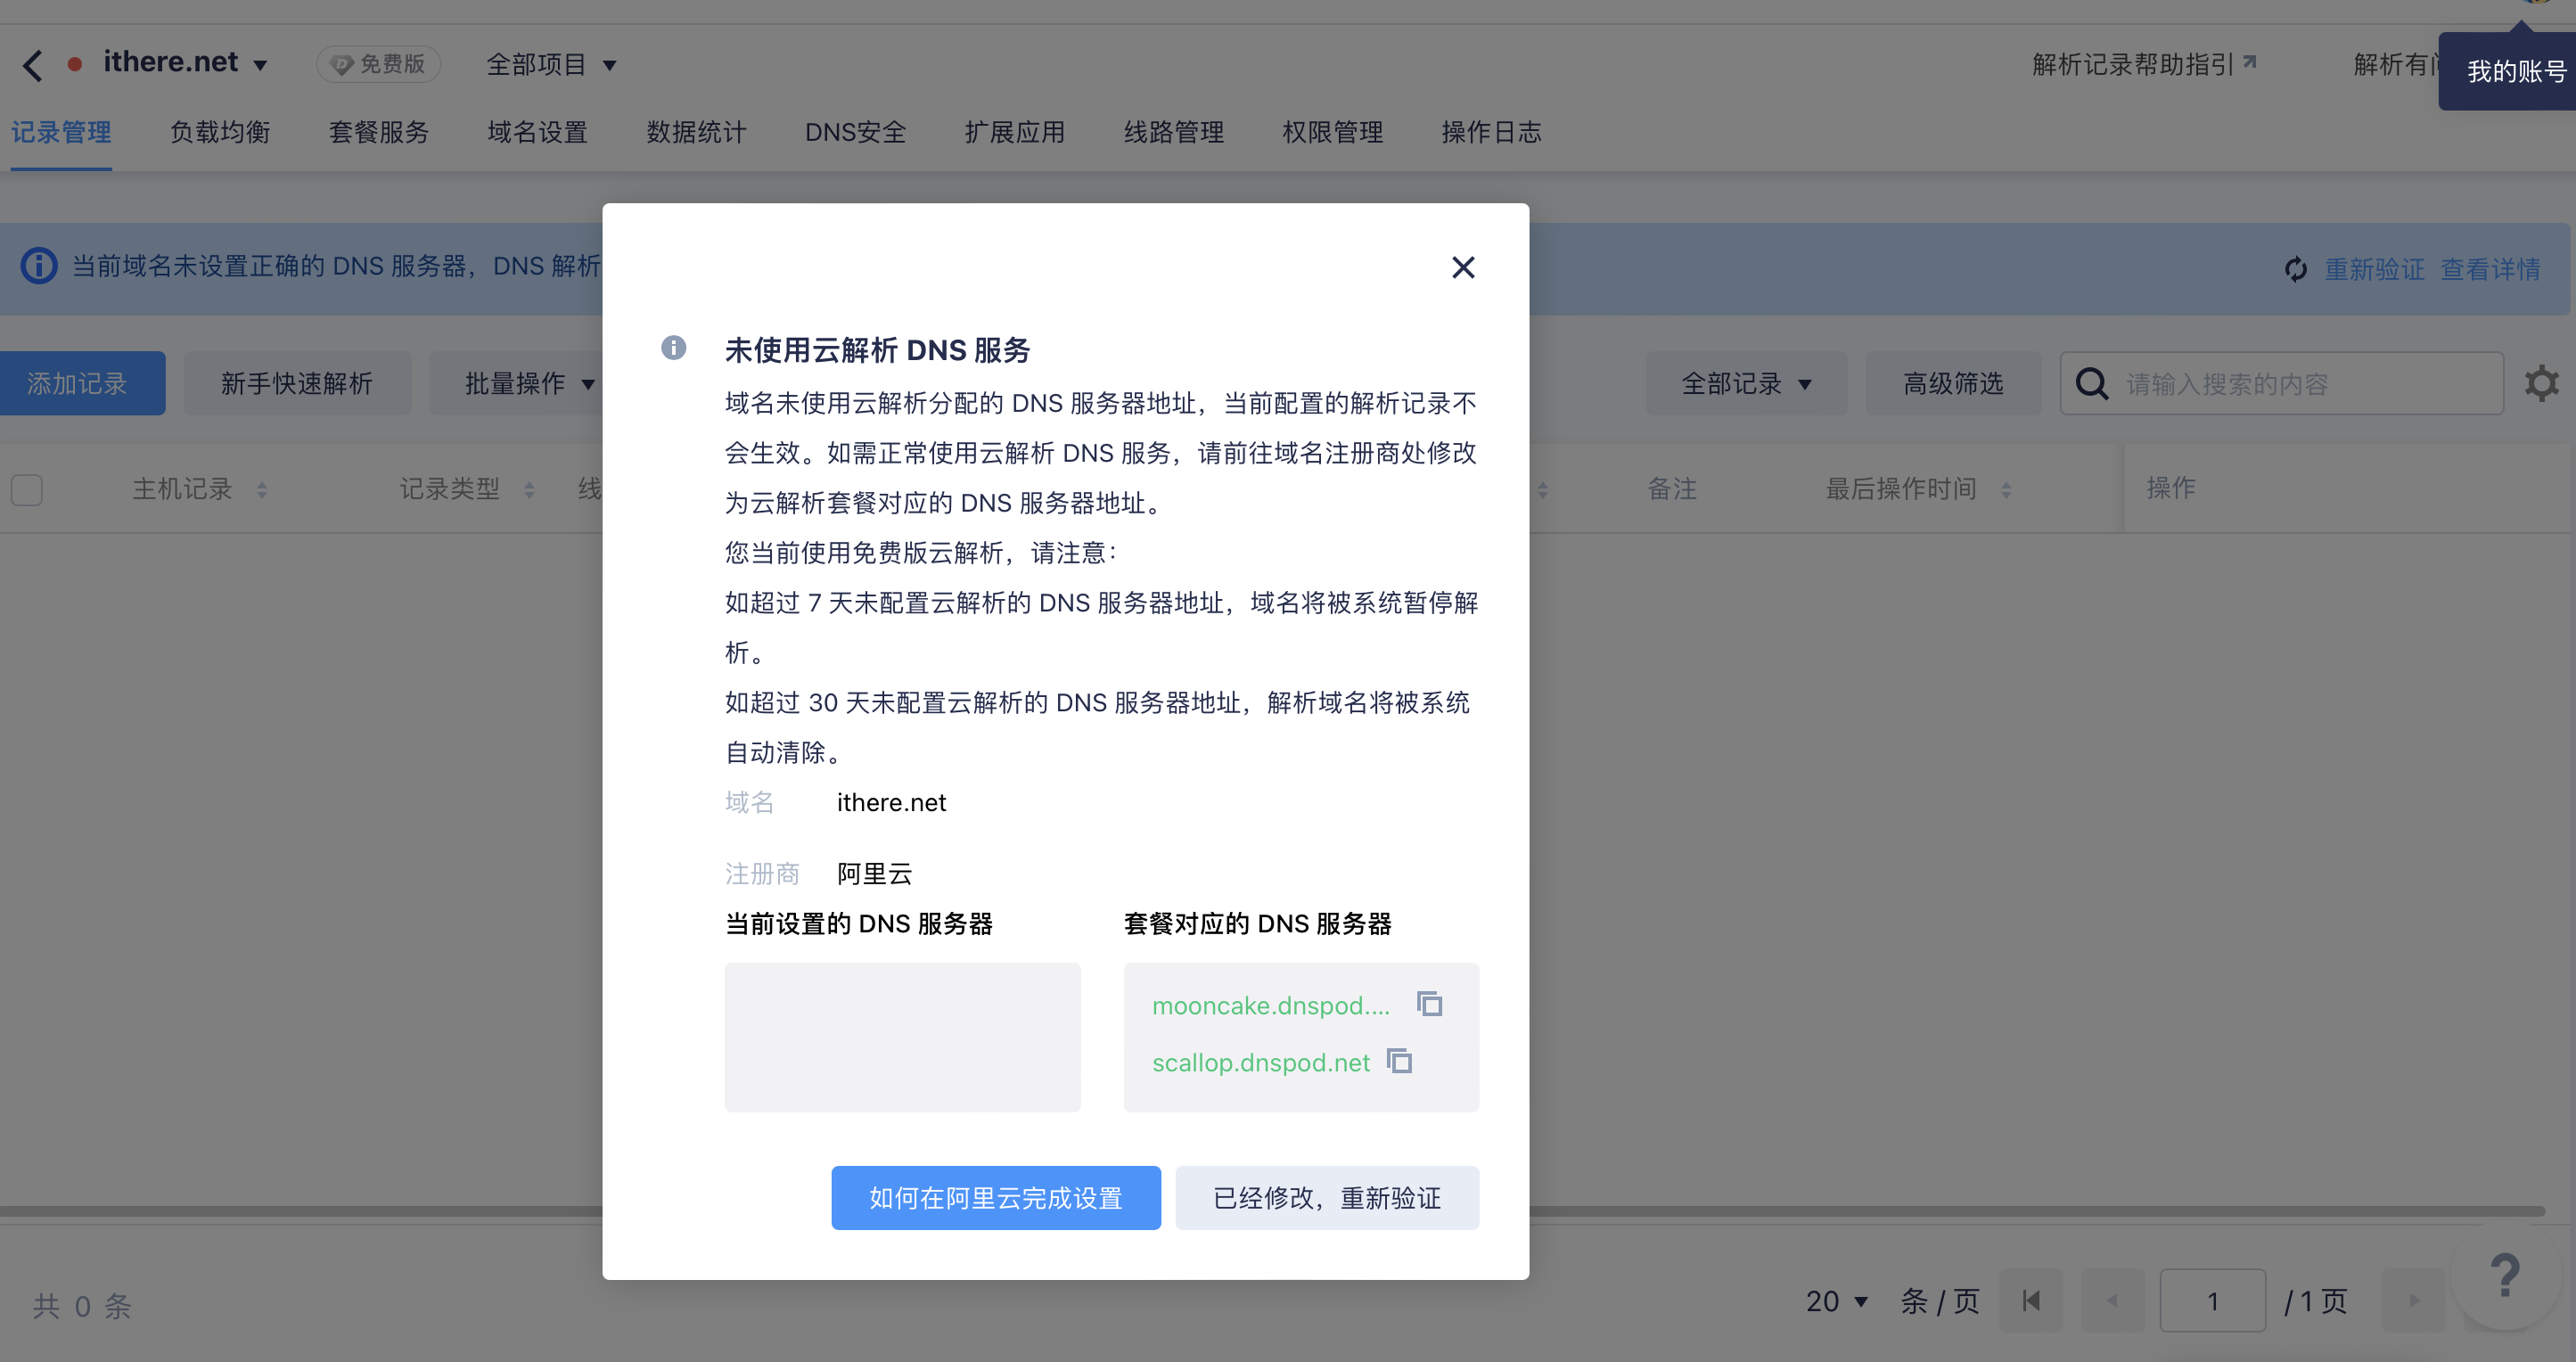Click the horizontal table scrollbar
Image resolution: width=2576 pixels, height=1362 pixels.
point(1272,1211)
